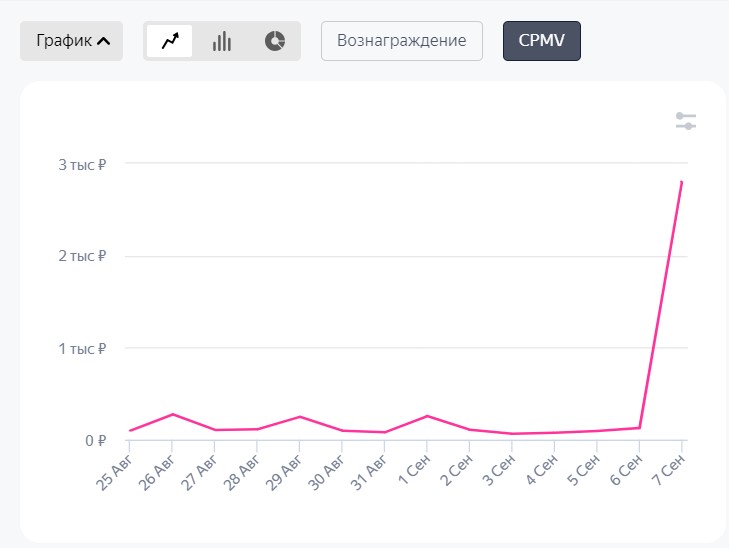Click the 26 Авг data point
This screenshot has width=729, height=548.
point(172,414)
